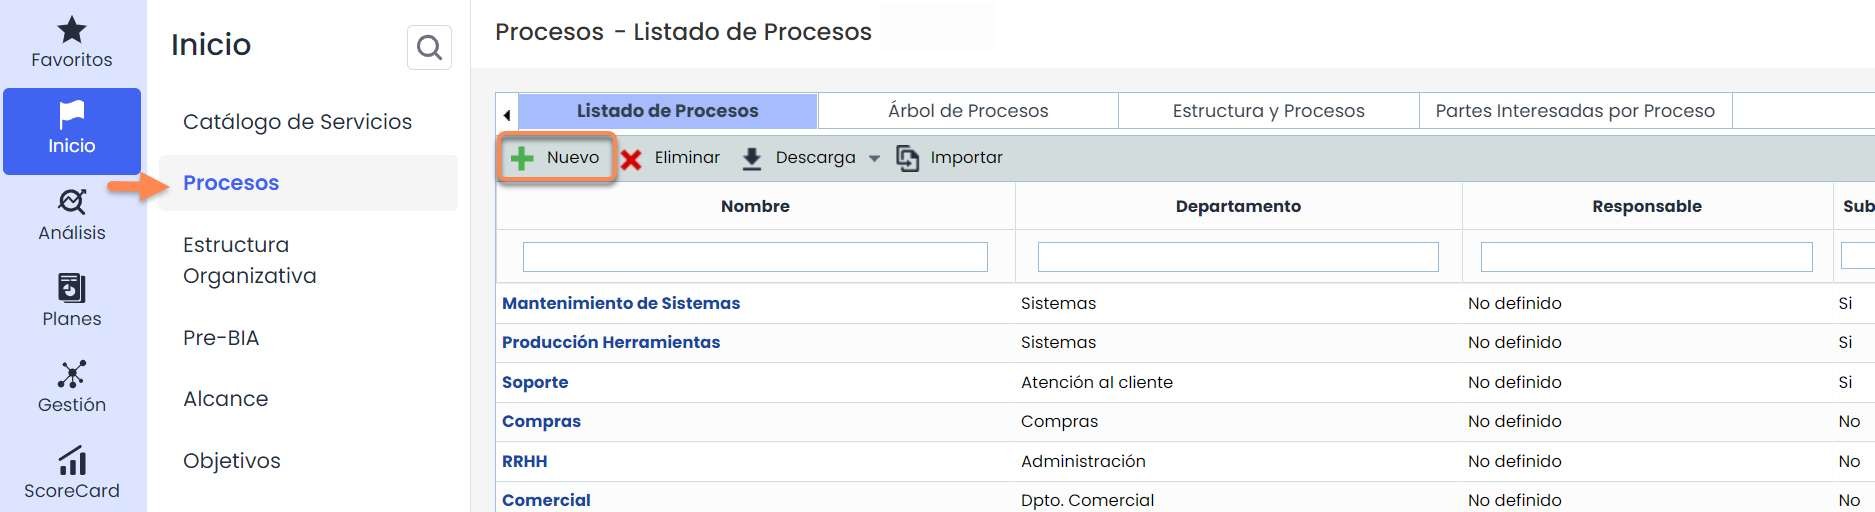Select Partes Interesadas por Proceso tab
Screen dimensions: 1875x512
1574,111
